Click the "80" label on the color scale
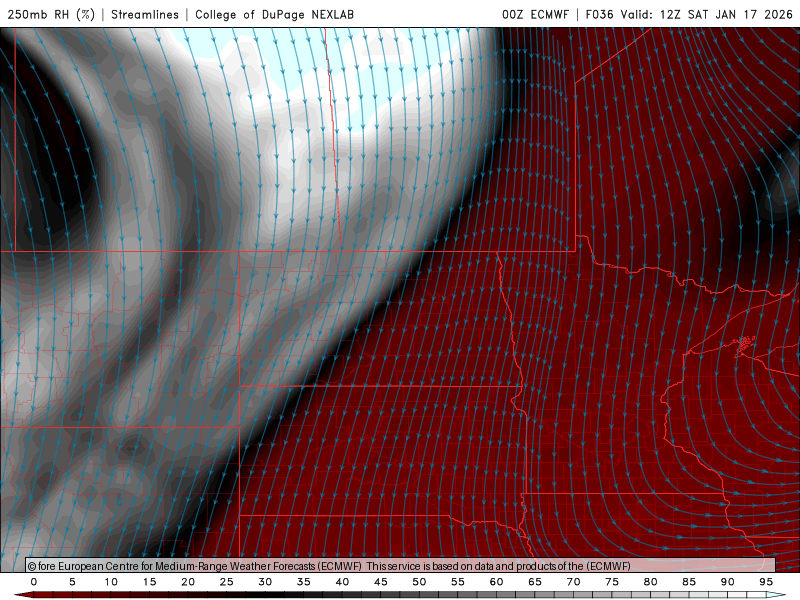Viewport: 800px width, 600px height. [650, 582]
